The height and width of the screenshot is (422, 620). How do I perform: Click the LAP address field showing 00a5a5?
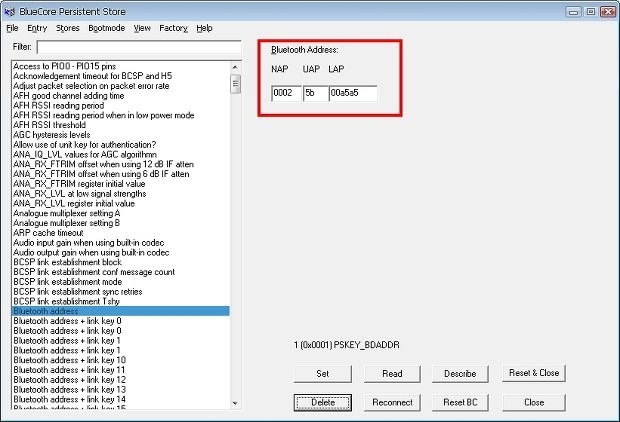pyautogui.click(x=353, y=93)
